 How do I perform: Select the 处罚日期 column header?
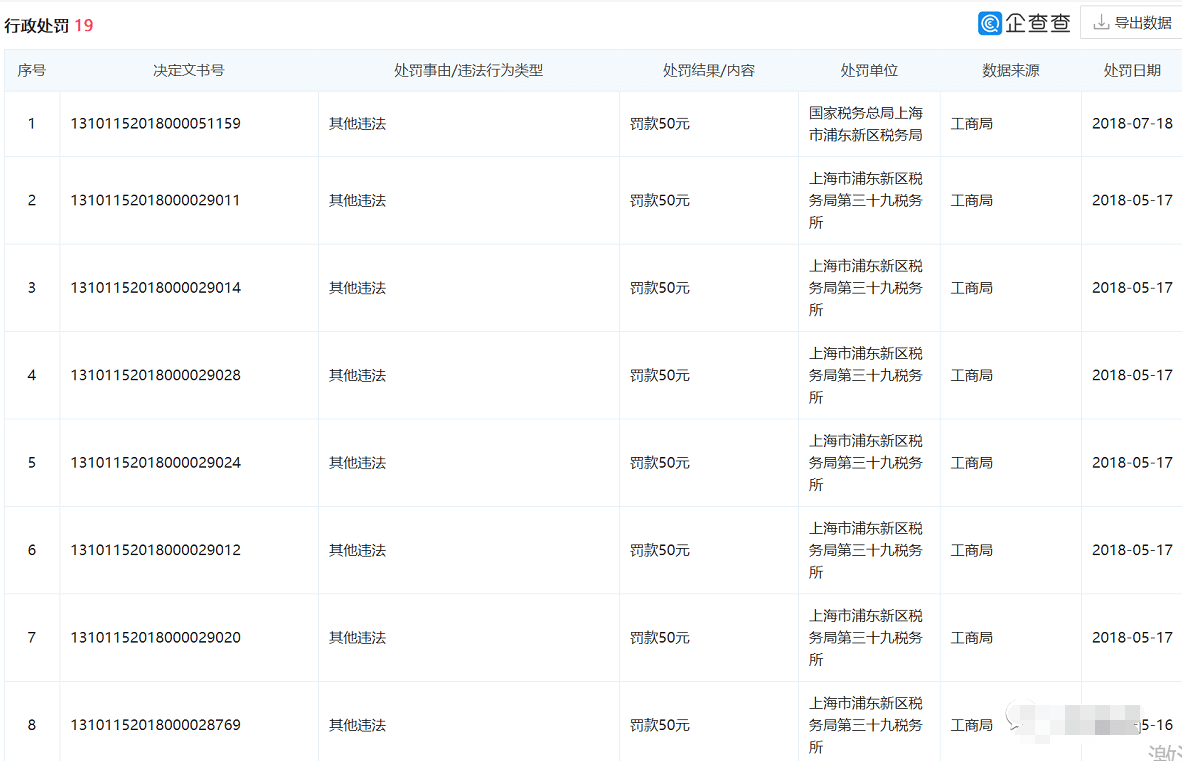click(x=1132, y=71)
